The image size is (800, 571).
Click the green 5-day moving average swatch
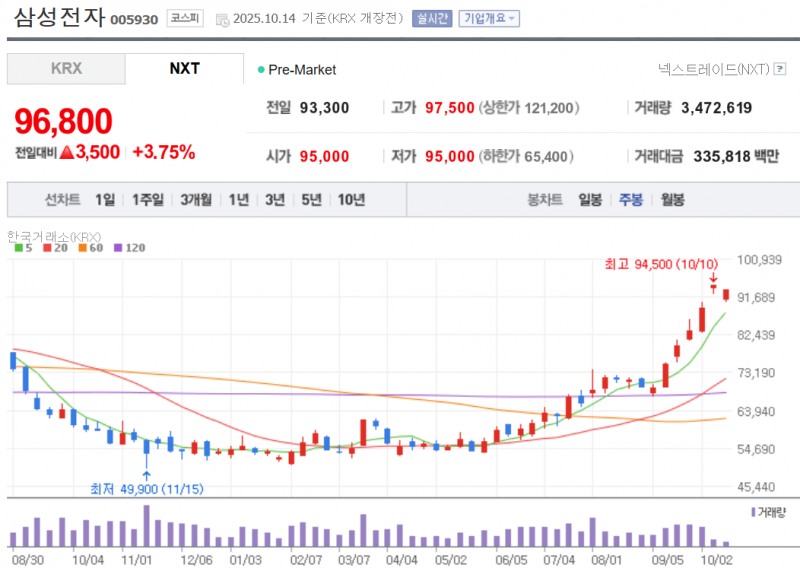click(x=17, y=247)
